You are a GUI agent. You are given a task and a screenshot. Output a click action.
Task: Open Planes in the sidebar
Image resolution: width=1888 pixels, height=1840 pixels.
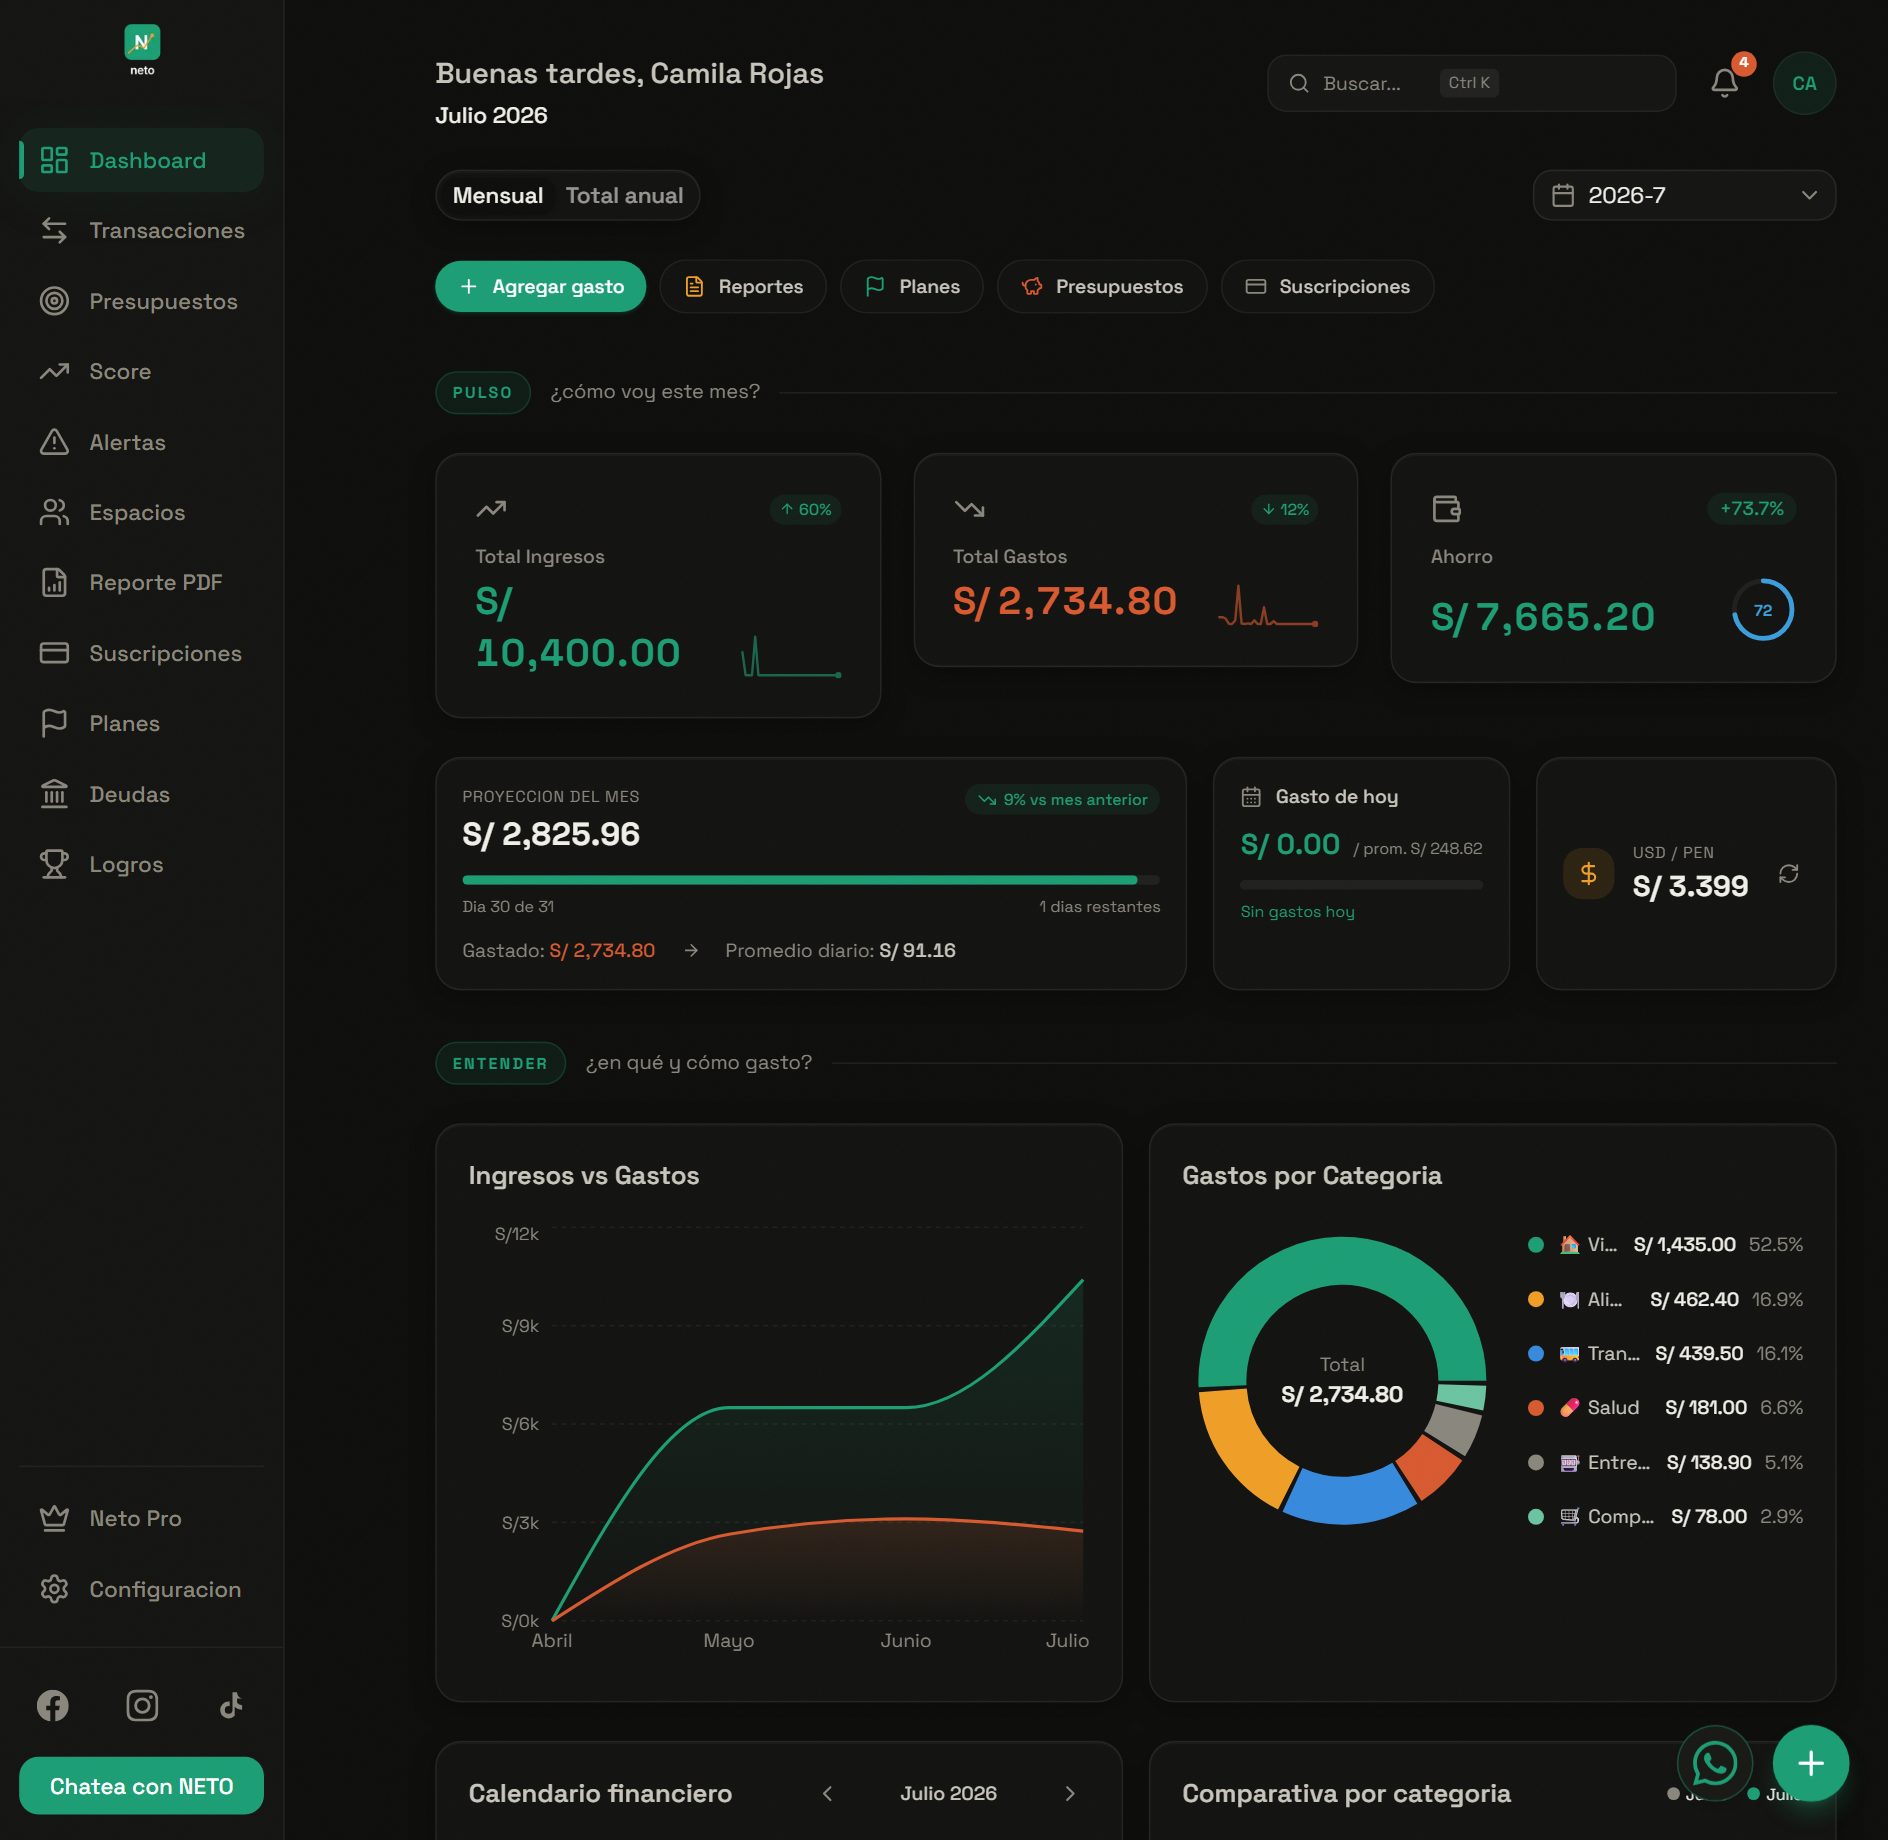142,723
